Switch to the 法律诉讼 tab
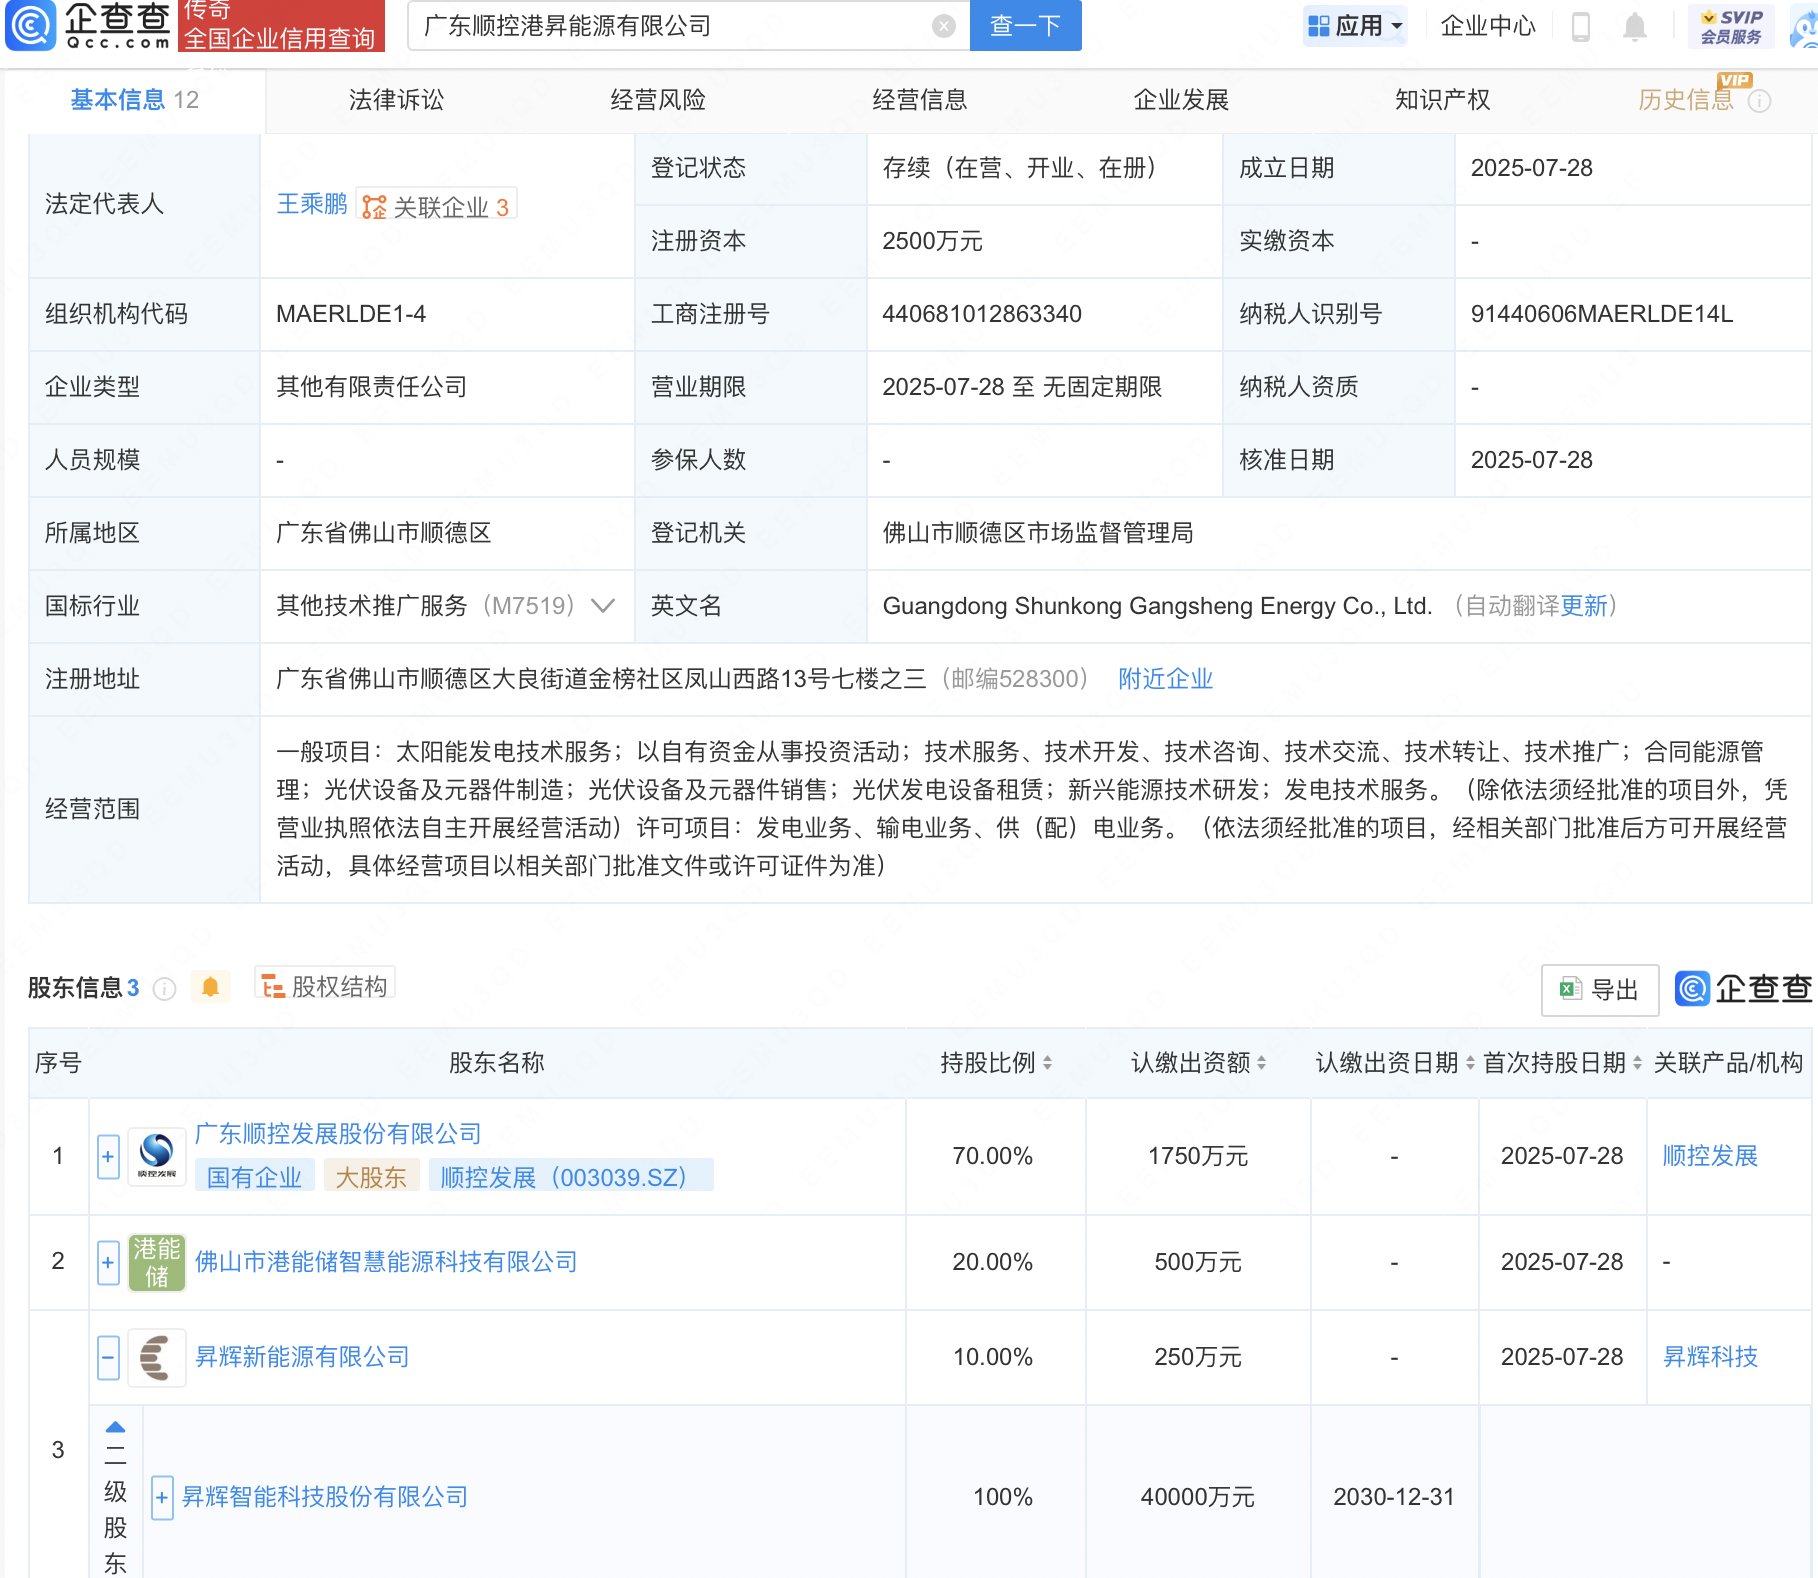 pyautogui.click(x=396, y=100)
